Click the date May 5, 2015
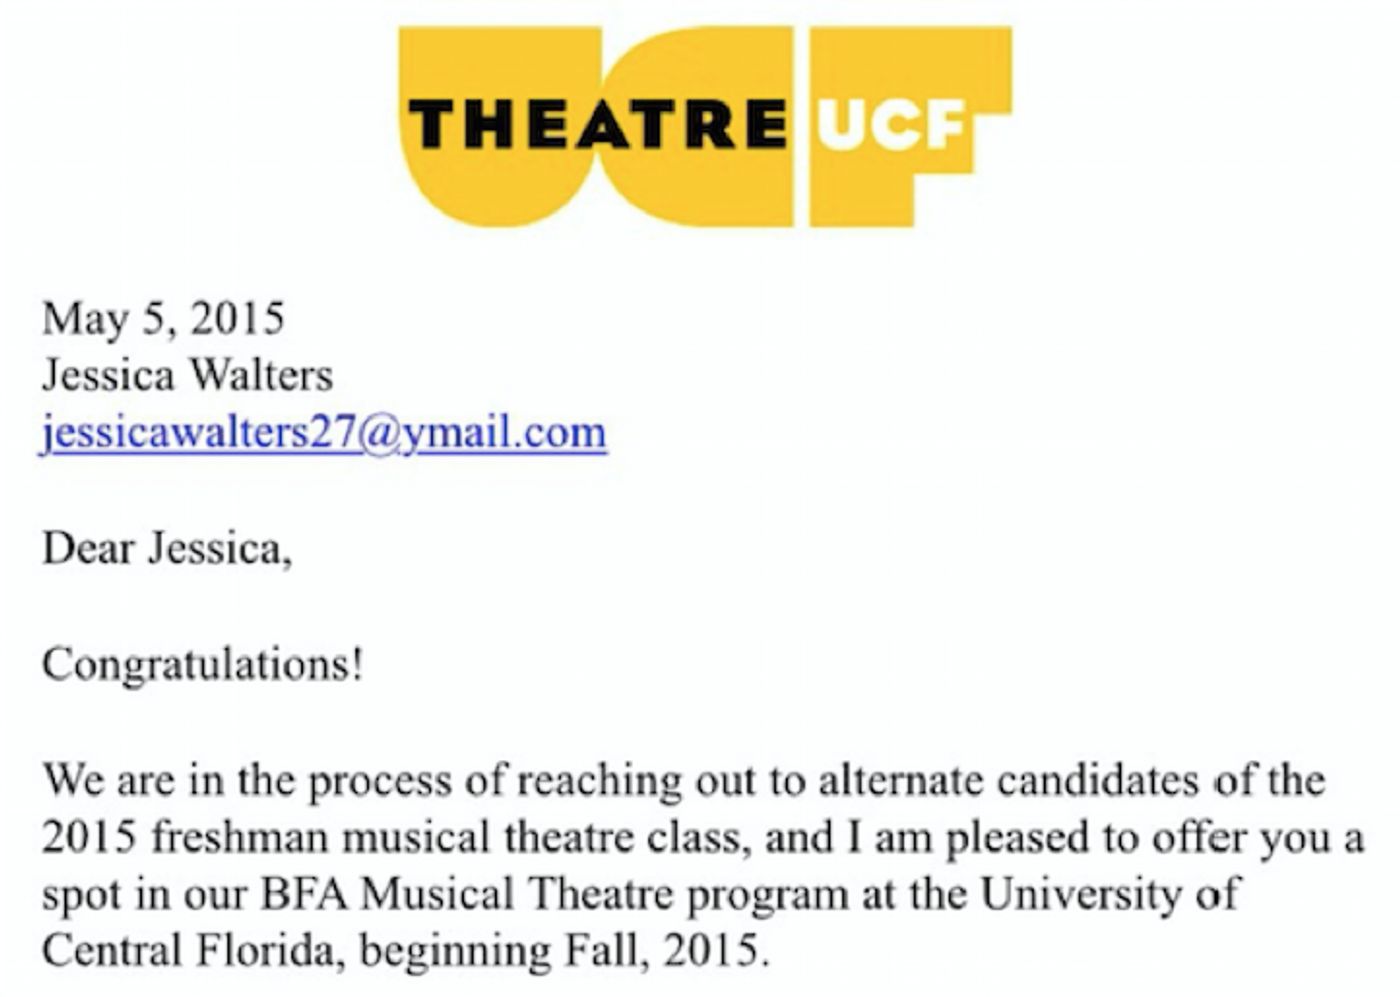Viewport: 1400px width, 997px height. point(163,319)
